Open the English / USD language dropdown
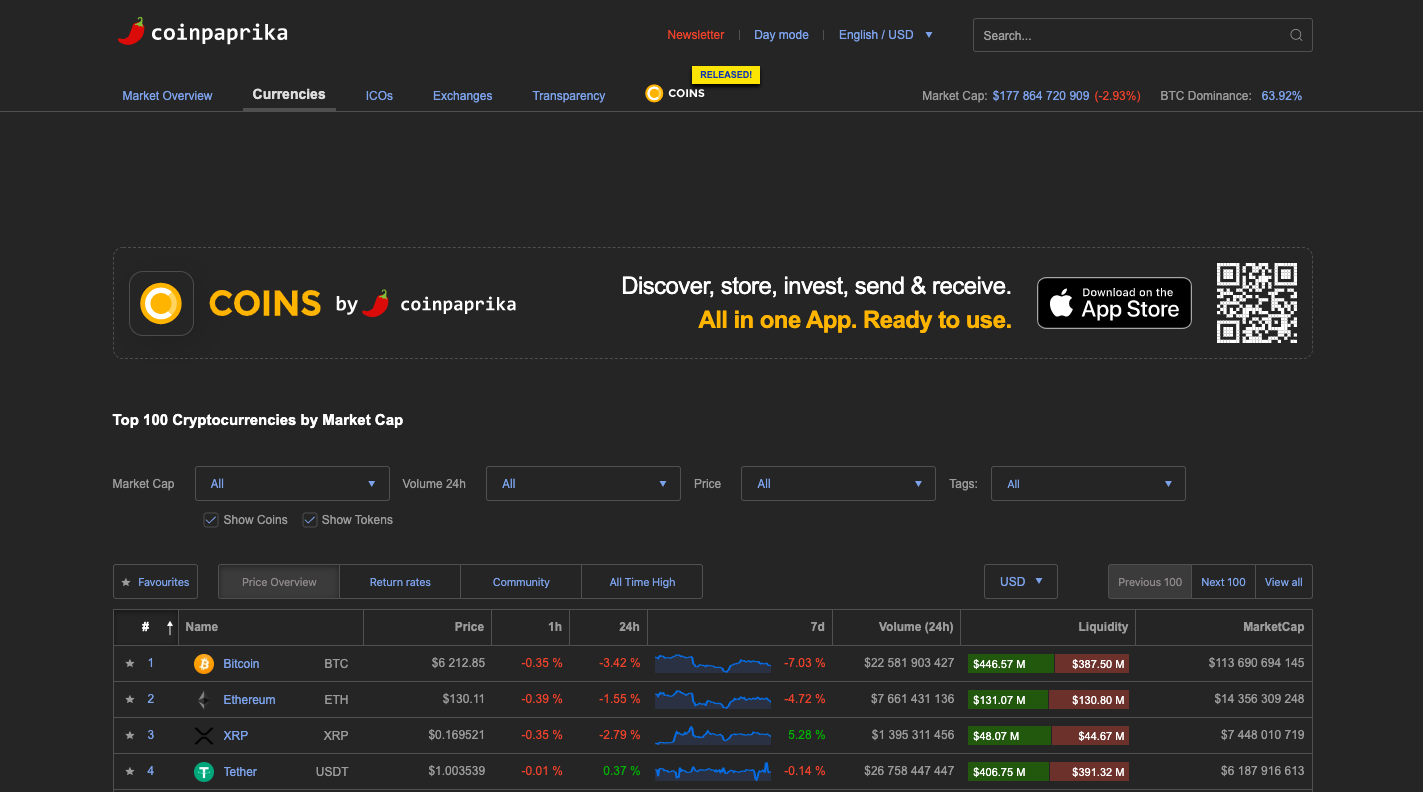The height and width of the screenshot is (792, 1423). click(x=886, y=35)
